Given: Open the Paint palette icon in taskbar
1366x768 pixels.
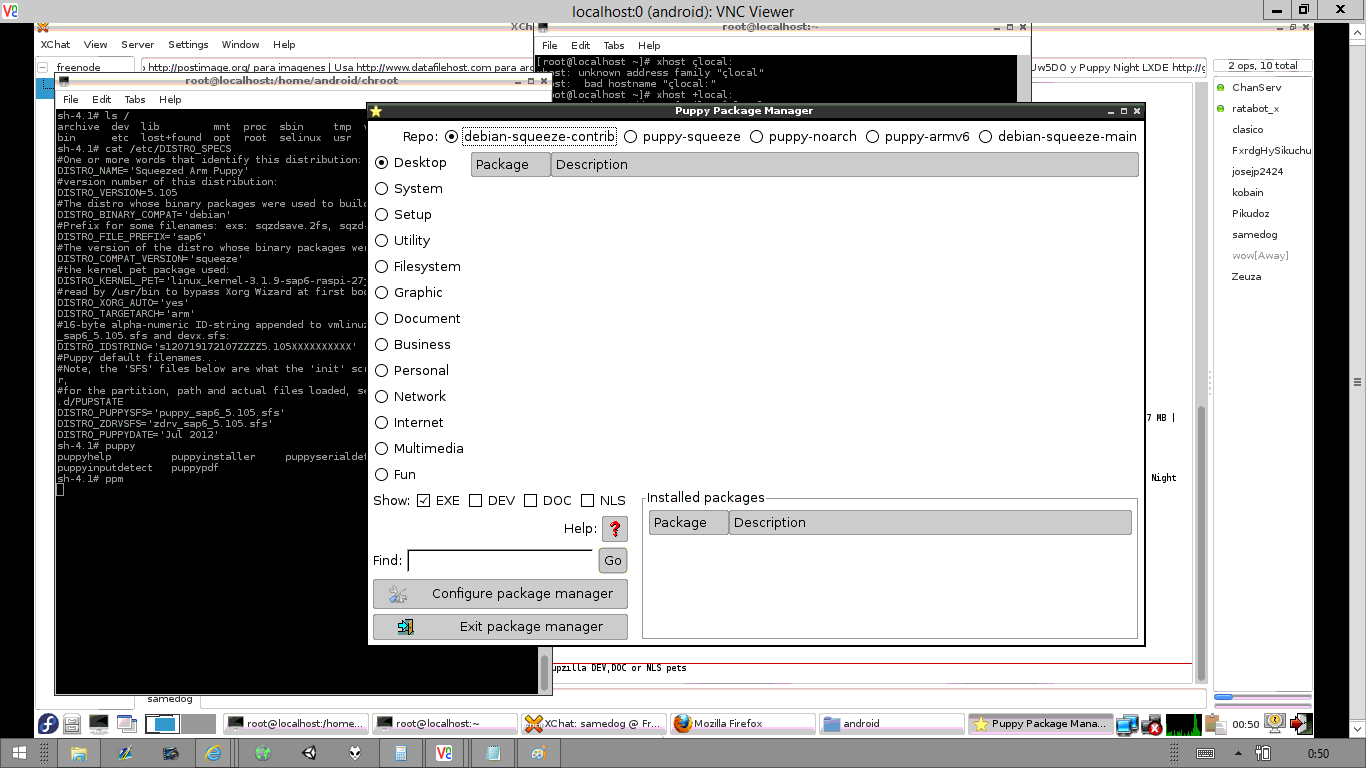Looking at the screenshot, I should pyautogui.click(x=539, y=753).
